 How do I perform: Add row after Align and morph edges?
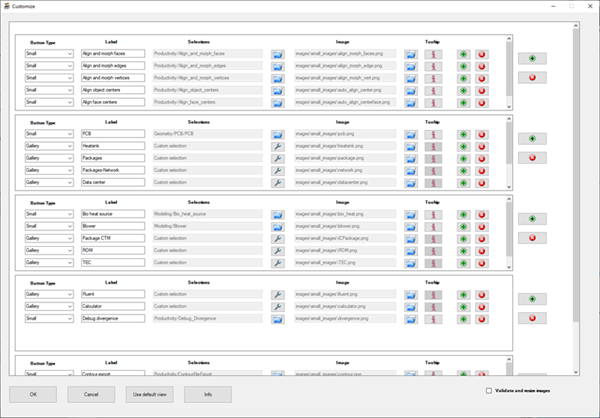(x=463, y=66)
